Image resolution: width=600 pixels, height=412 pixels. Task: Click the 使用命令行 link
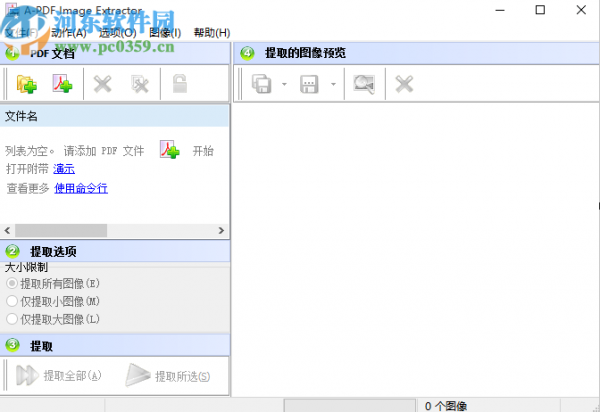[81, 188]
